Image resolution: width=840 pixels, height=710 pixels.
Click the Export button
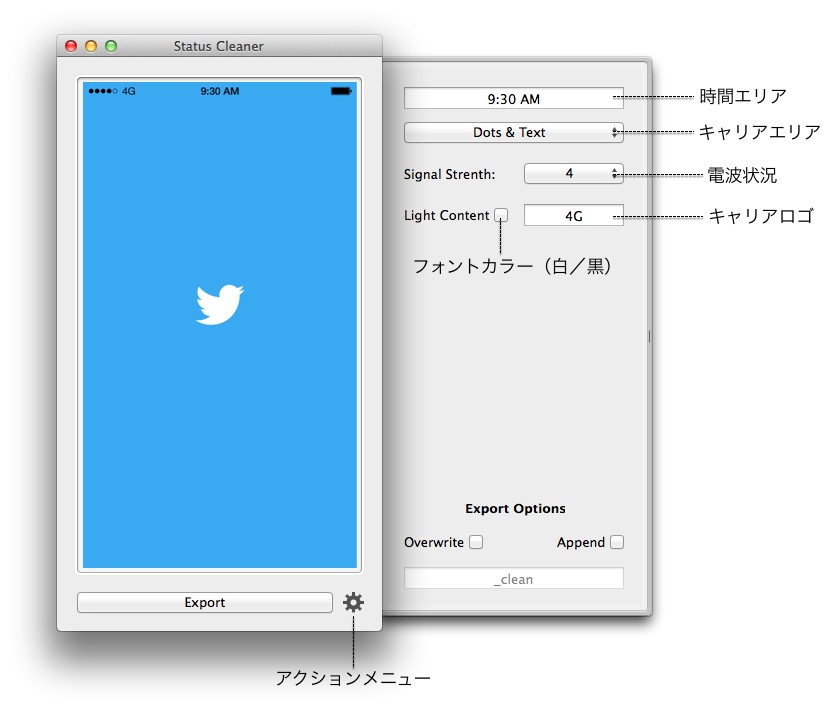(205, 602)
